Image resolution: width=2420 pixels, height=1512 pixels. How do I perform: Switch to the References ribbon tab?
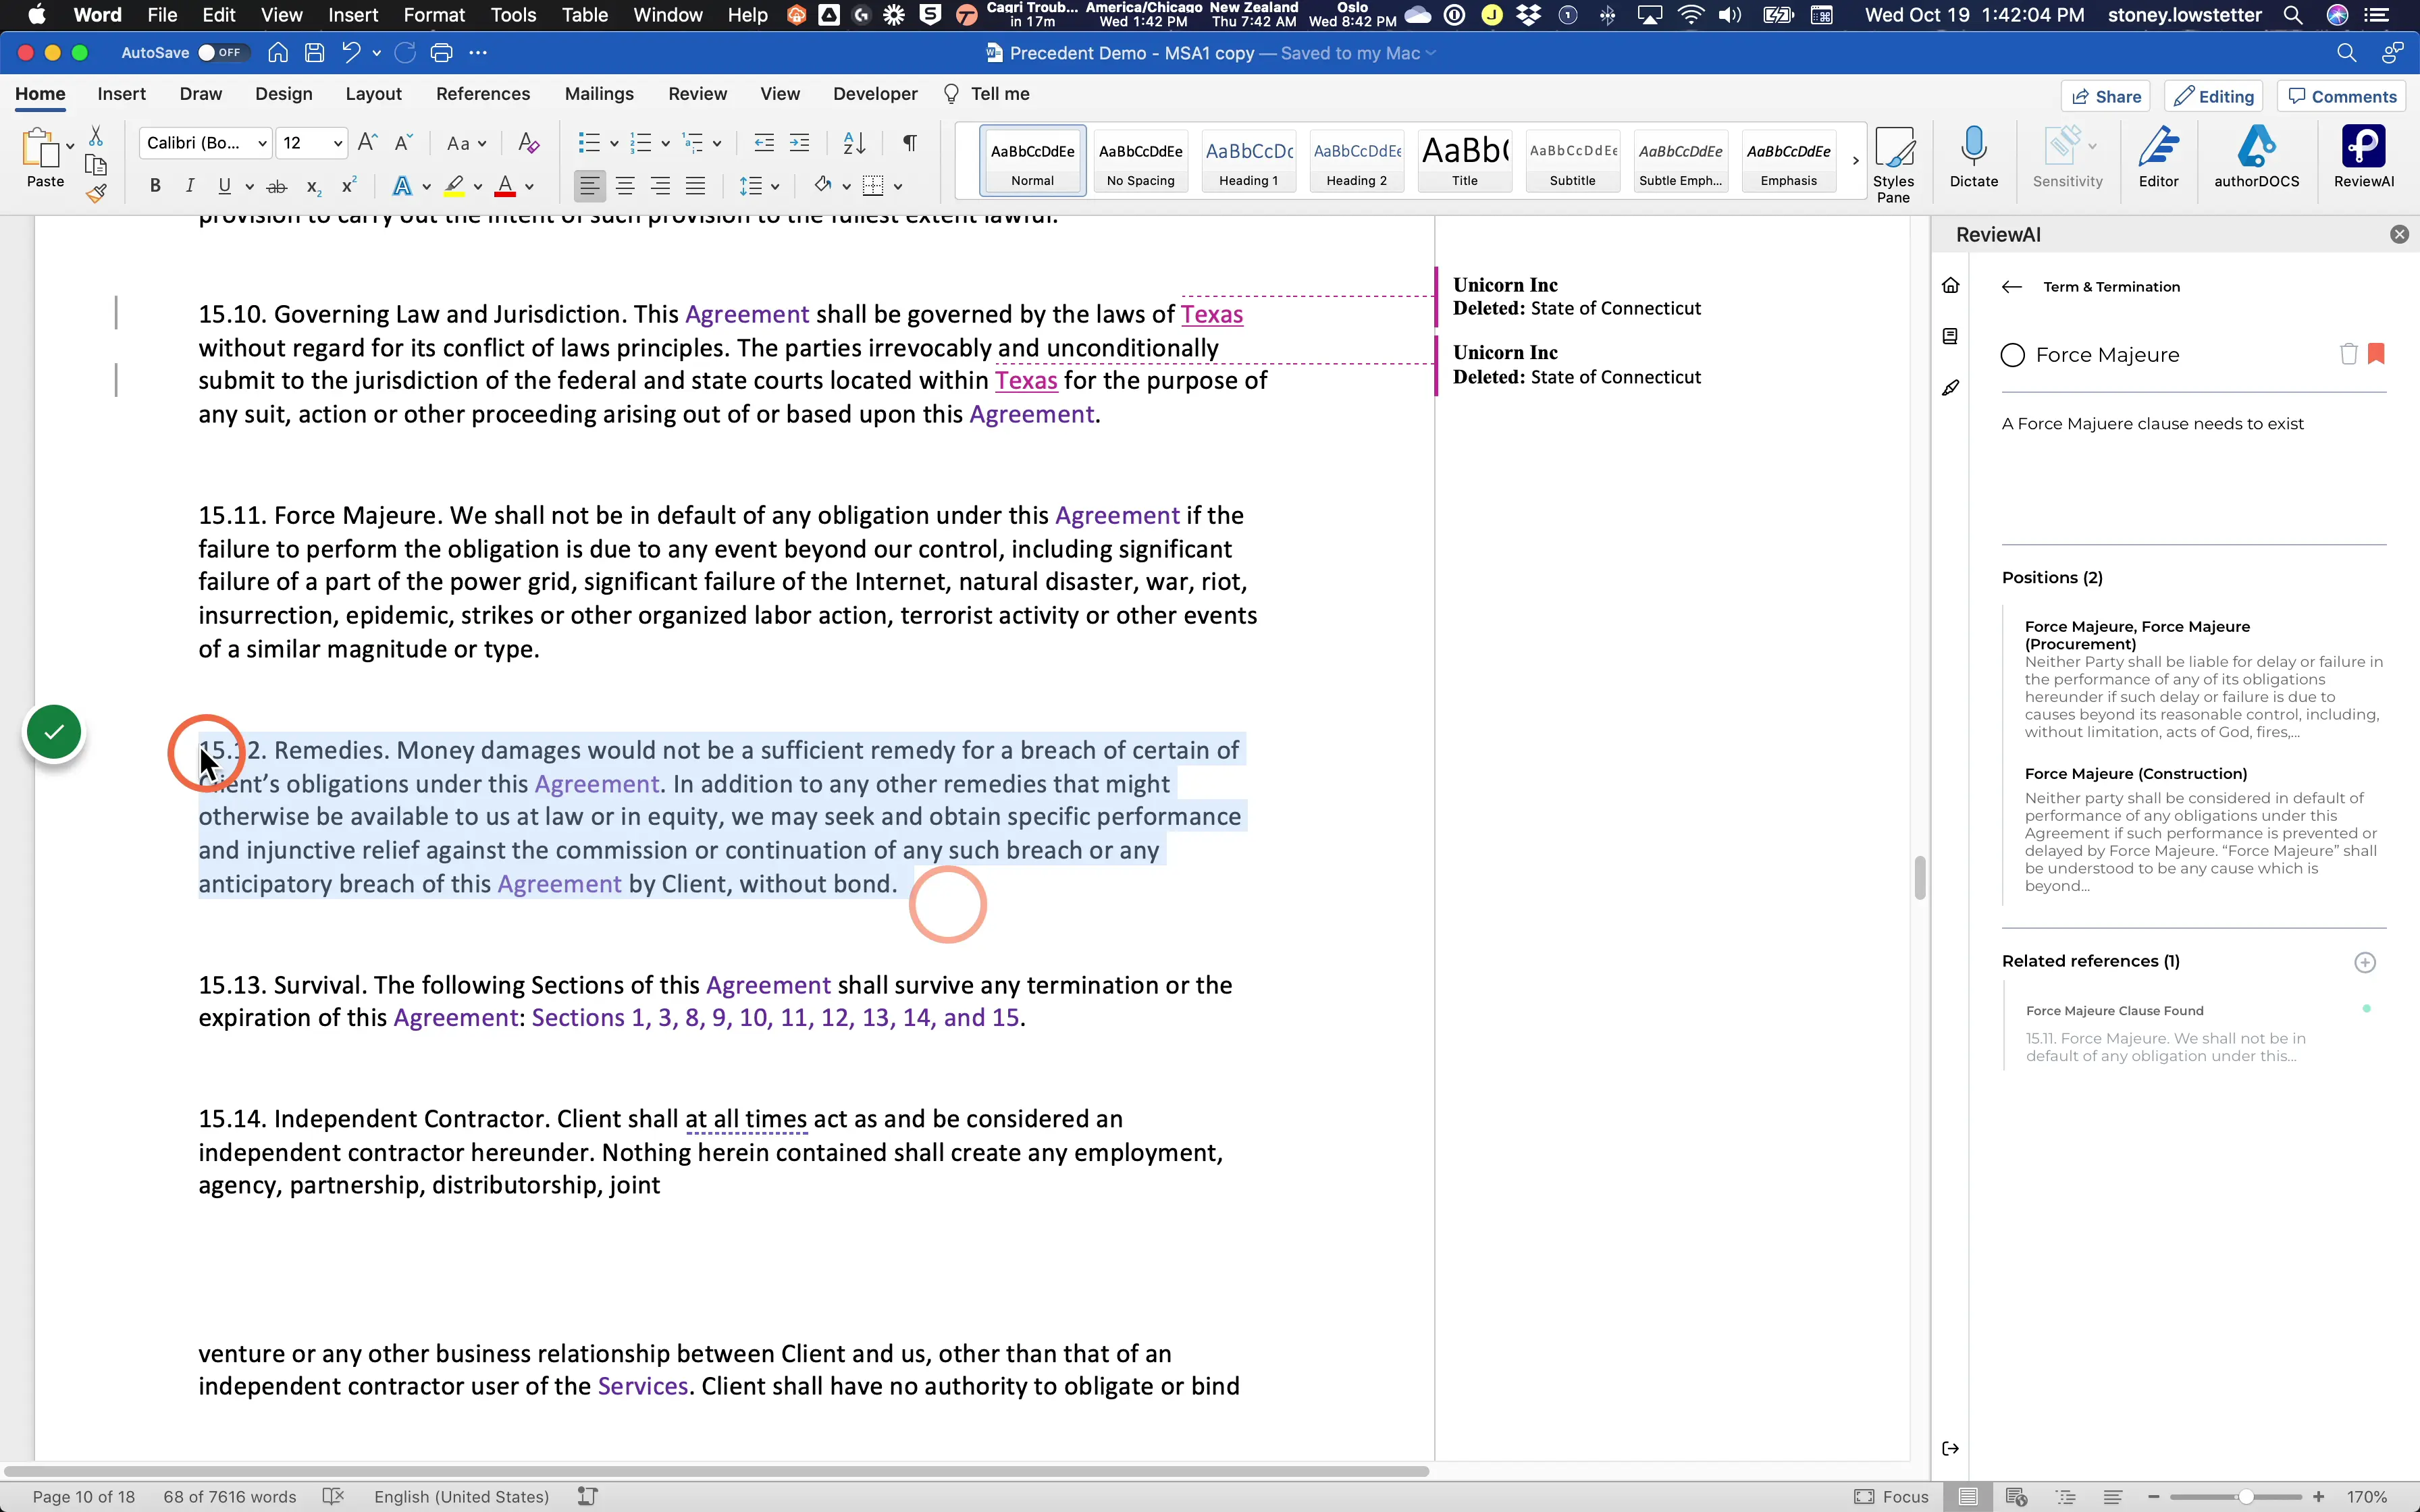pyautogui.click(x=483, y=94)
